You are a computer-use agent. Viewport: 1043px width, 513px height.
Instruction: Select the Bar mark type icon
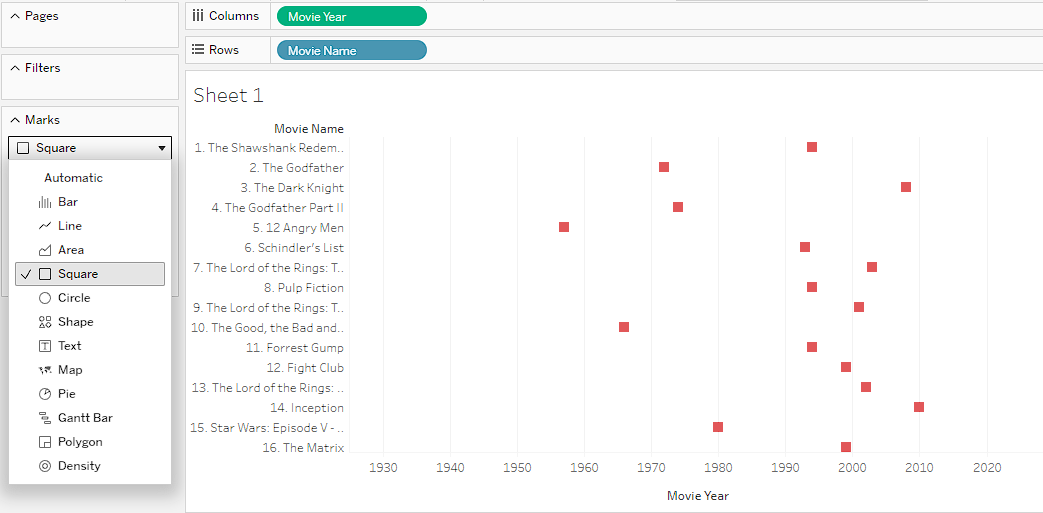tap(45, 202)
